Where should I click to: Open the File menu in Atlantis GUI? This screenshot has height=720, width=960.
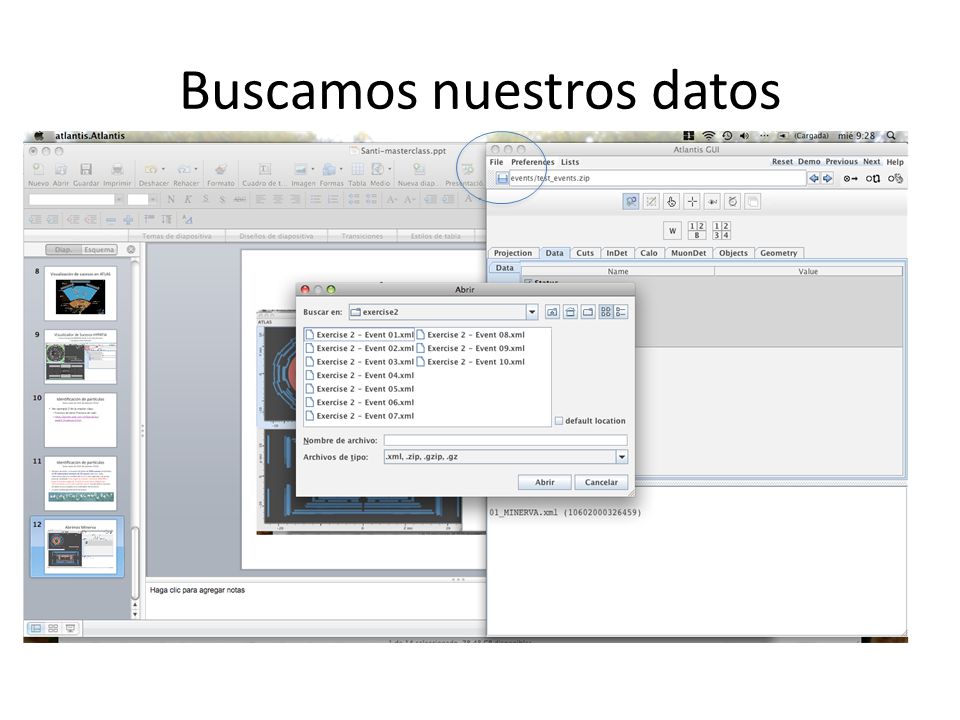point(496,162)
